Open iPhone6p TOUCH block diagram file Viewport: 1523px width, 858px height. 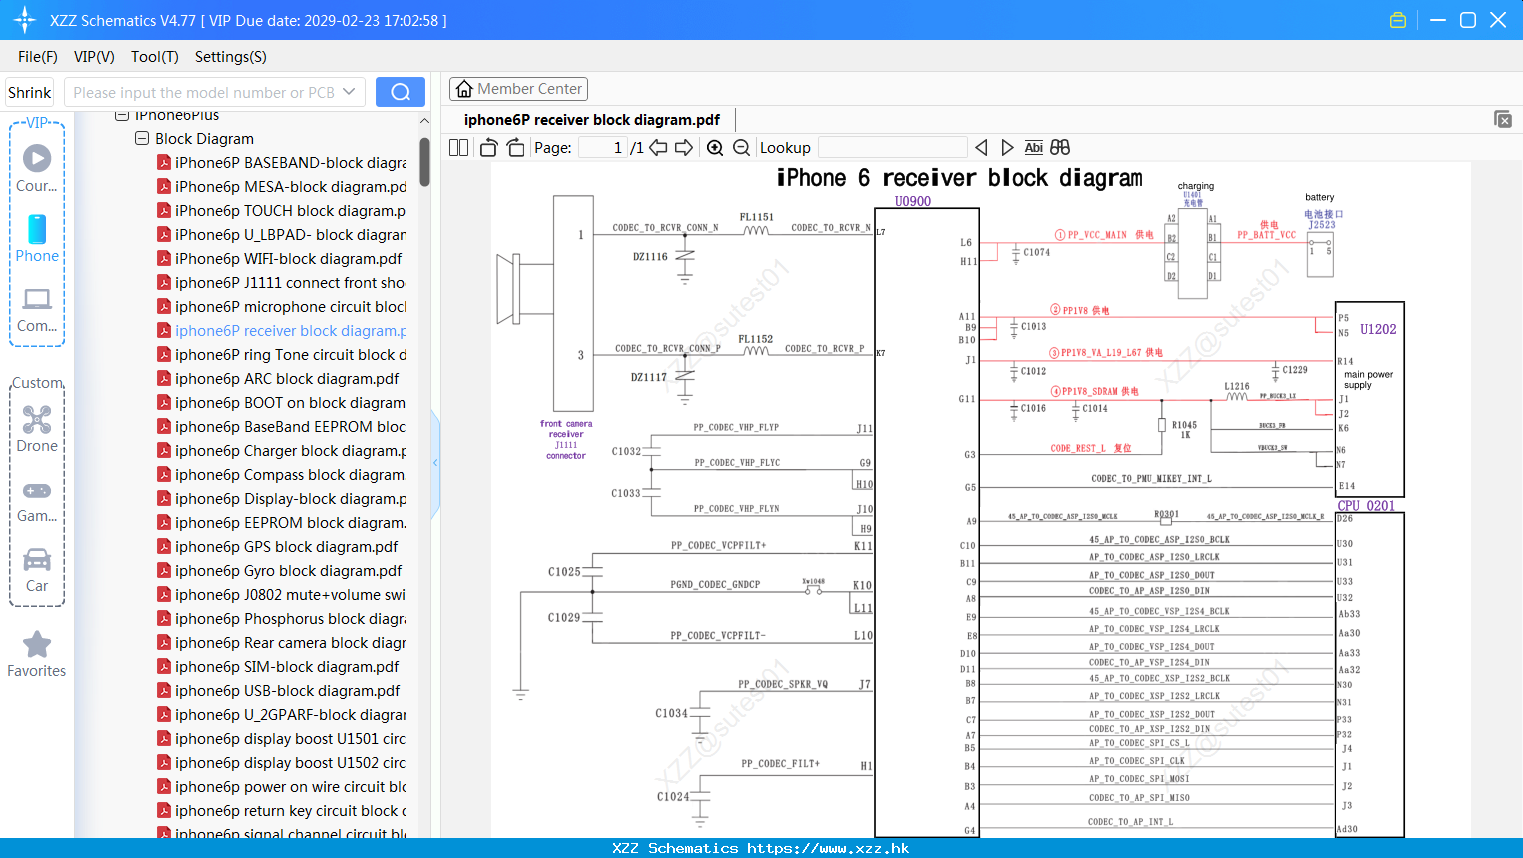point(282,210)
